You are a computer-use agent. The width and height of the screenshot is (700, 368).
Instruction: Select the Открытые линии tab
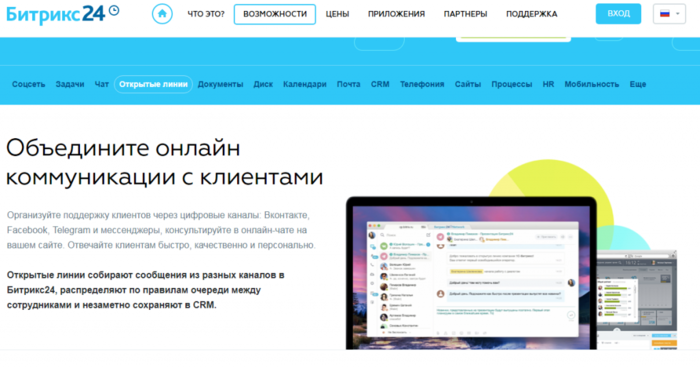153,84
